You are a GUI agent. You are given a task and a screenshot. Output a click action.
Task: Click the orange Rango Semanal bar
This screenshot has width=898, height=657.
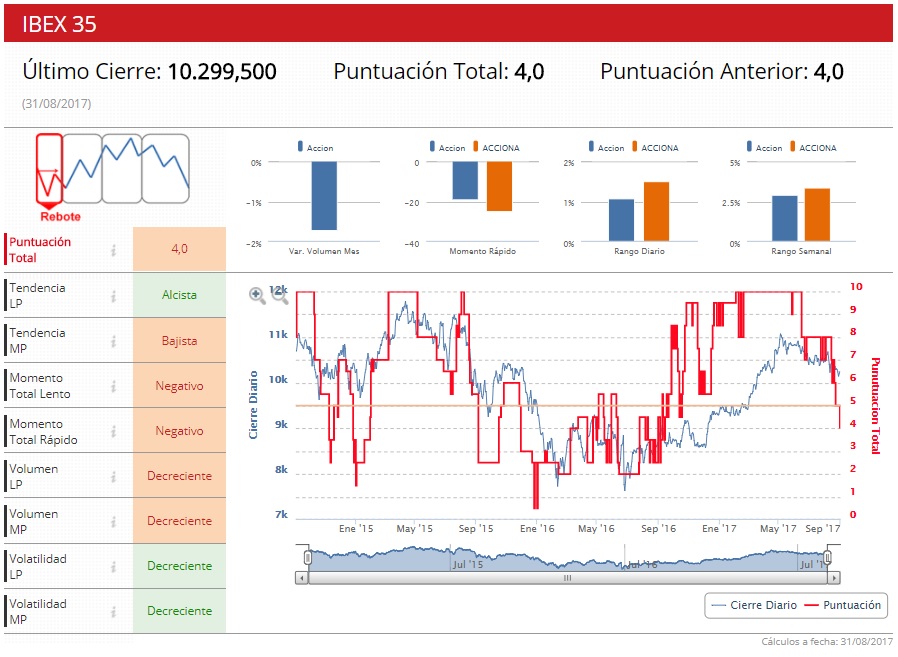[x=817, y=215]
